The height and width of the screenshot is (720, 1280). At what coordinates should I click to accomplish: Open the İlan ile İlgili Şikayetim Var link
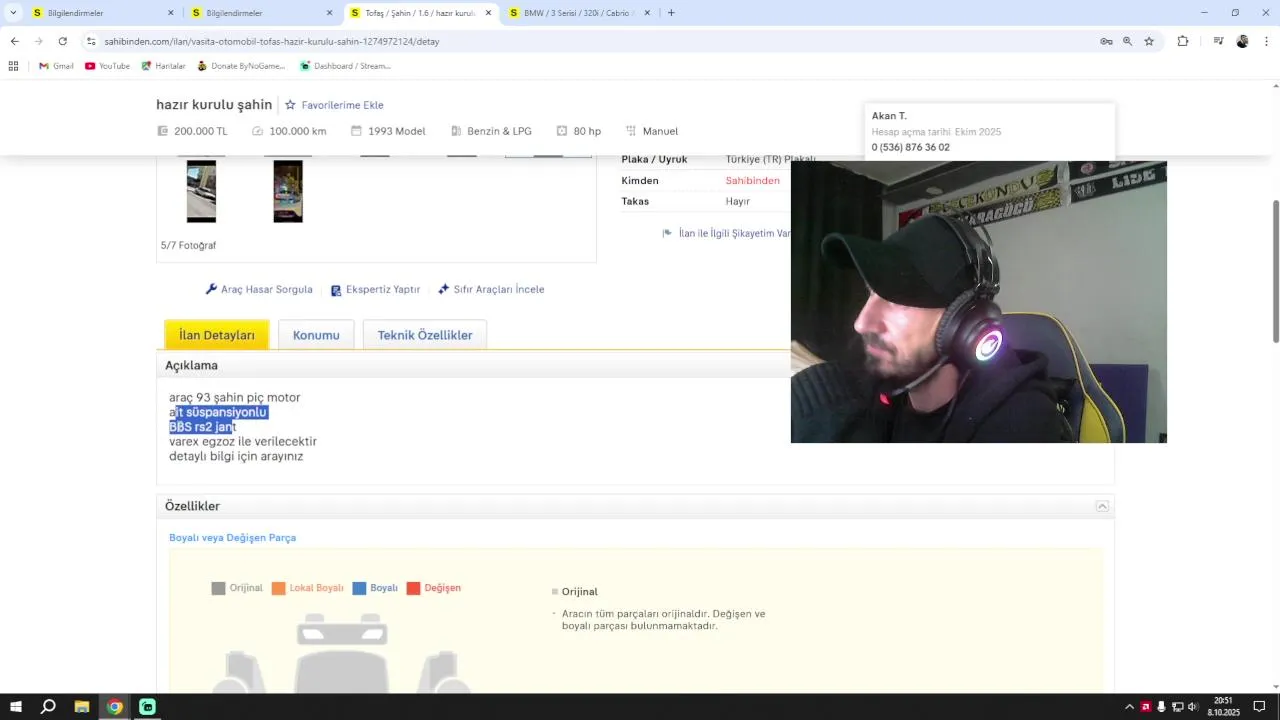726,233
